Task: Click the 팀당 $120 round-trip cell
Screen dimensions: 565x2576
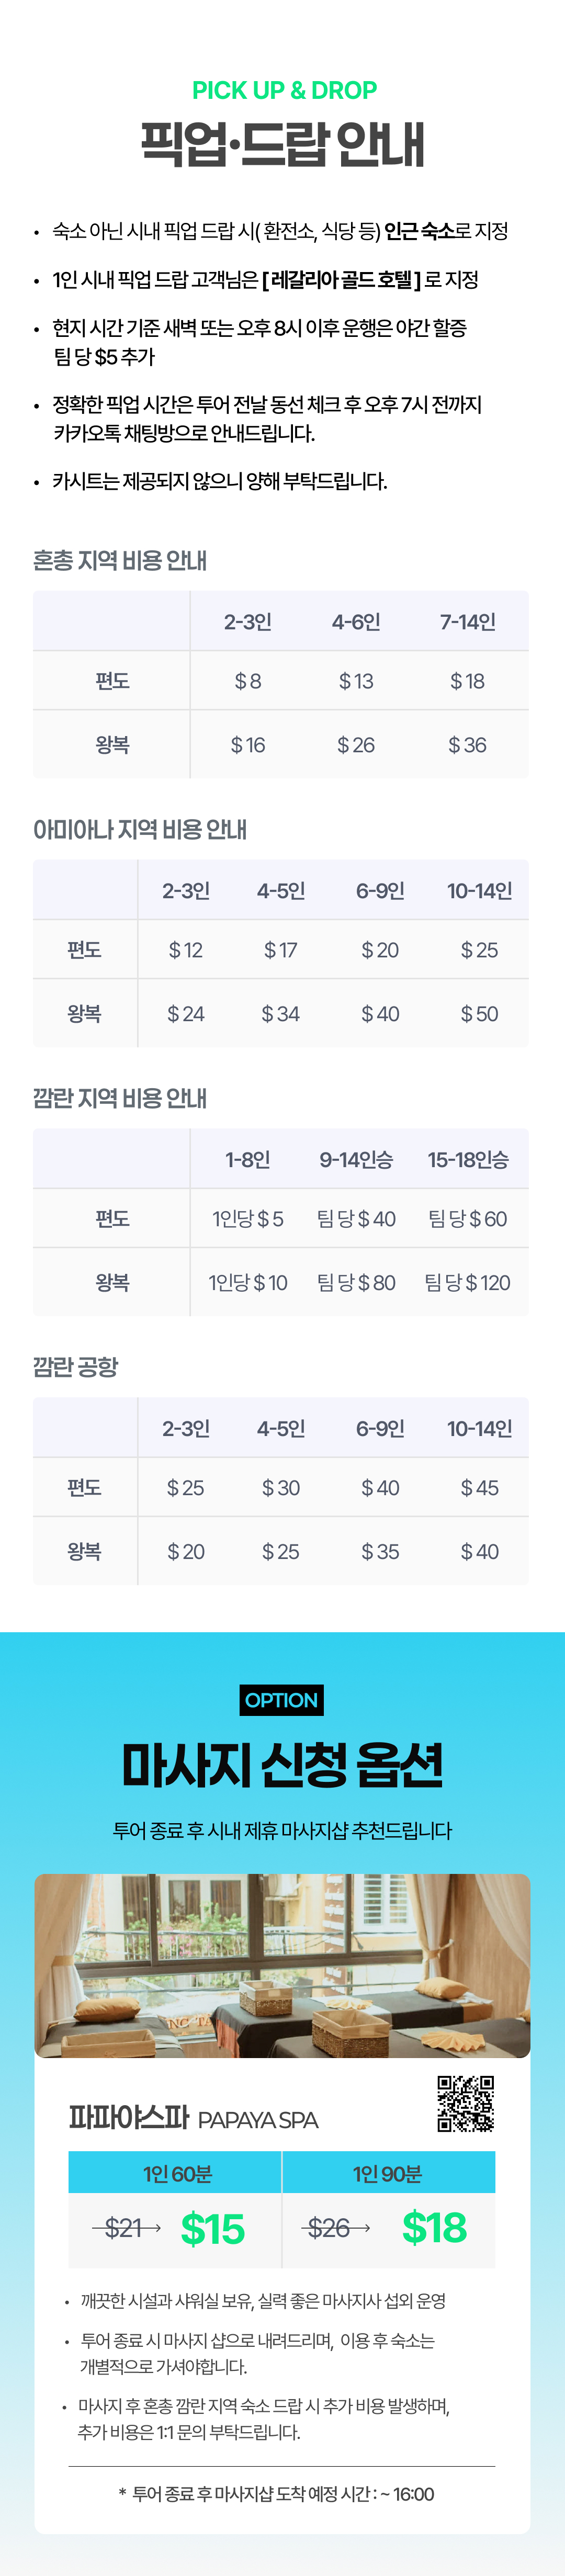Action: pos(467,1283)
